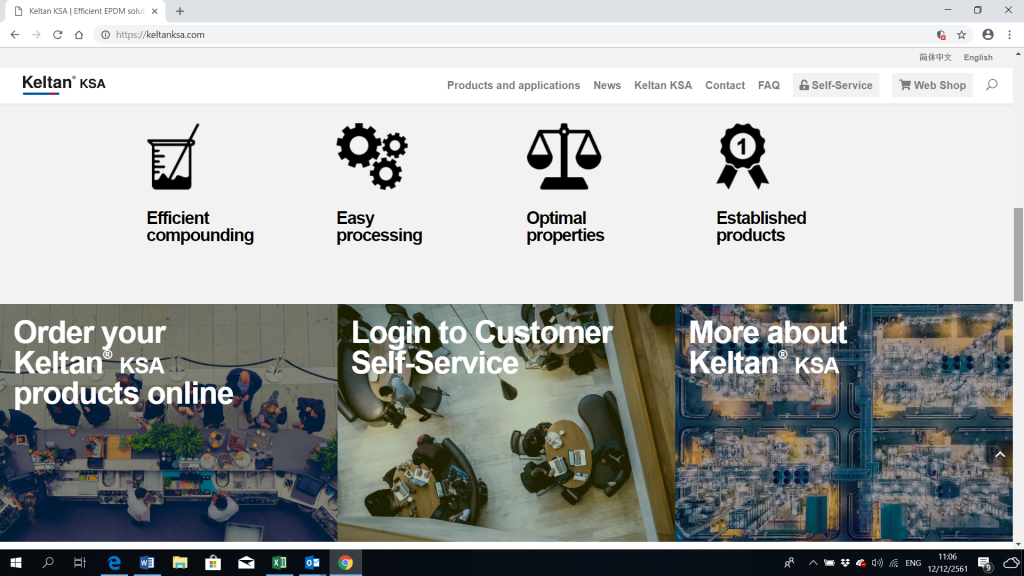This screenshot has width=1024, height=576.
Task: Launch Microsoft Edge from the taskbar
Action: 114,562
